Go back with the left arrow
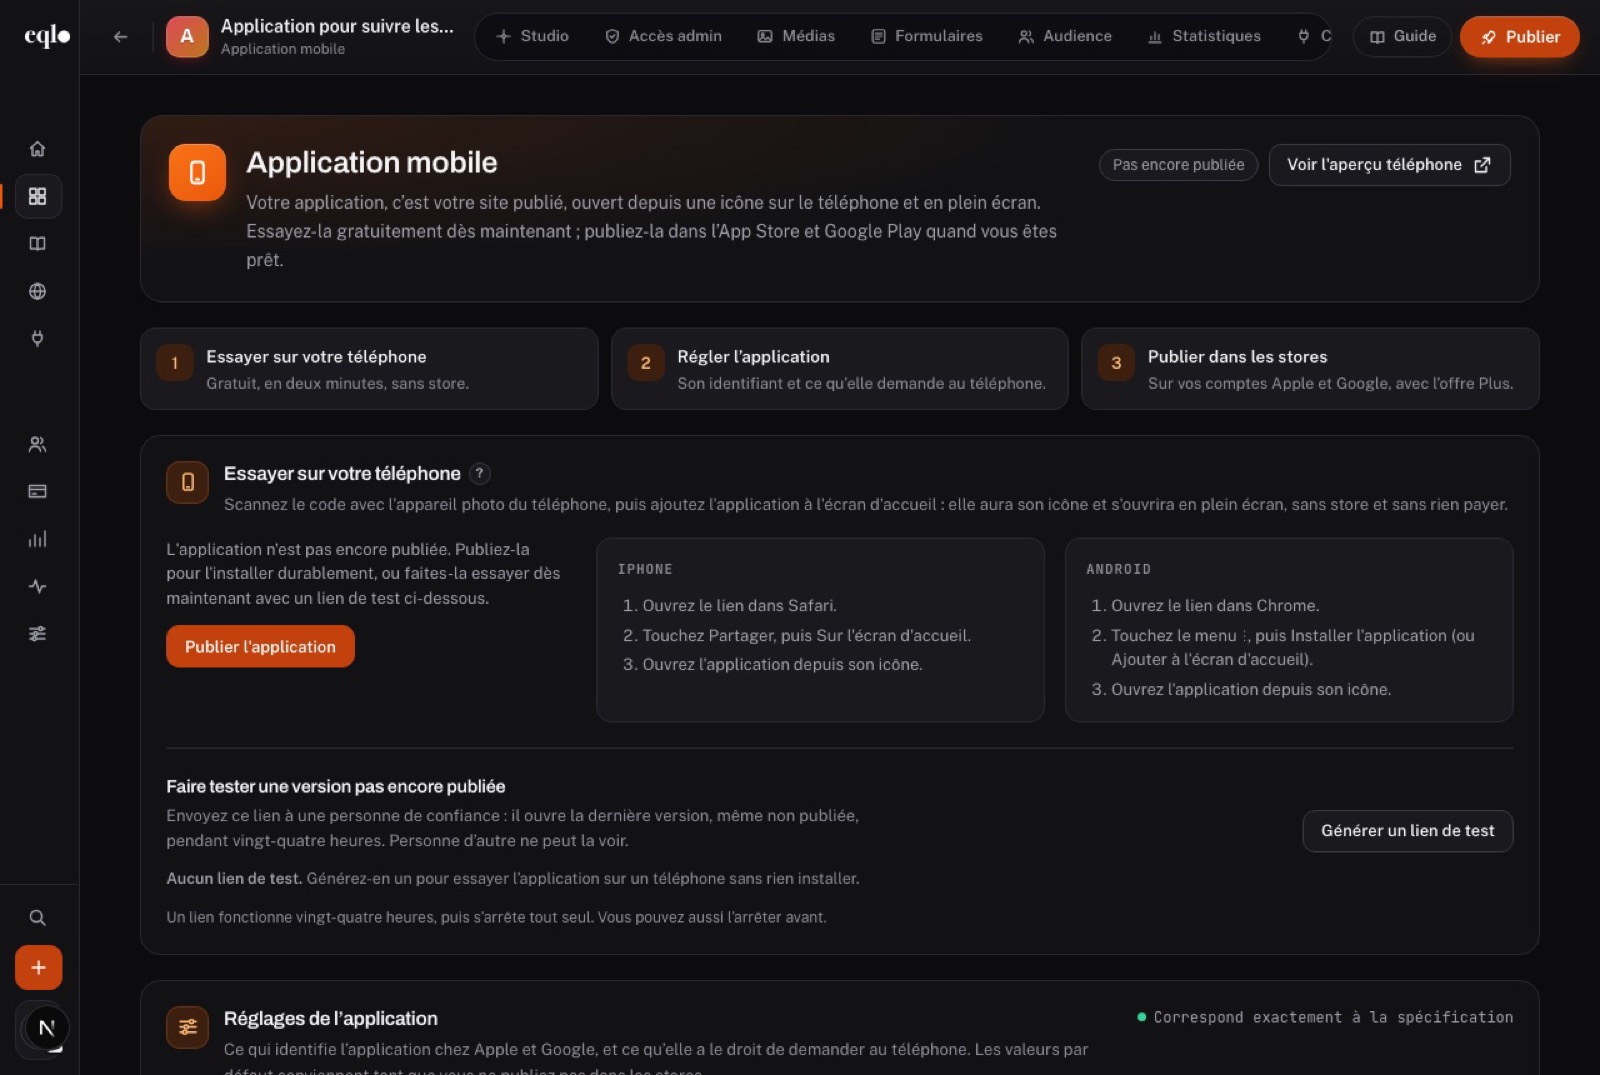Screen dimensions: 1600x1075 (x=121, y=37)
